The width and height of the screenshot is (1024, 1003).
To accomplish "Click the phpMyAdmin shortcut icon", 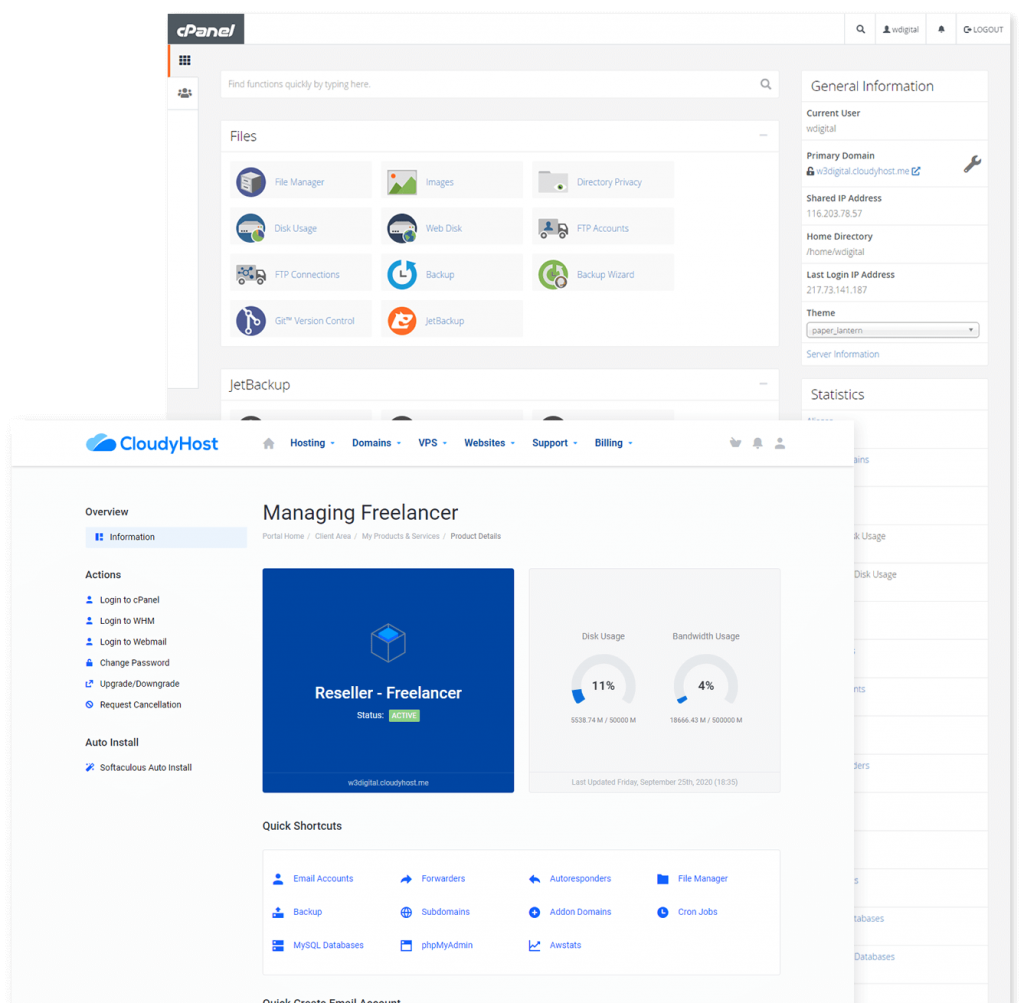I will pos(406,946).
